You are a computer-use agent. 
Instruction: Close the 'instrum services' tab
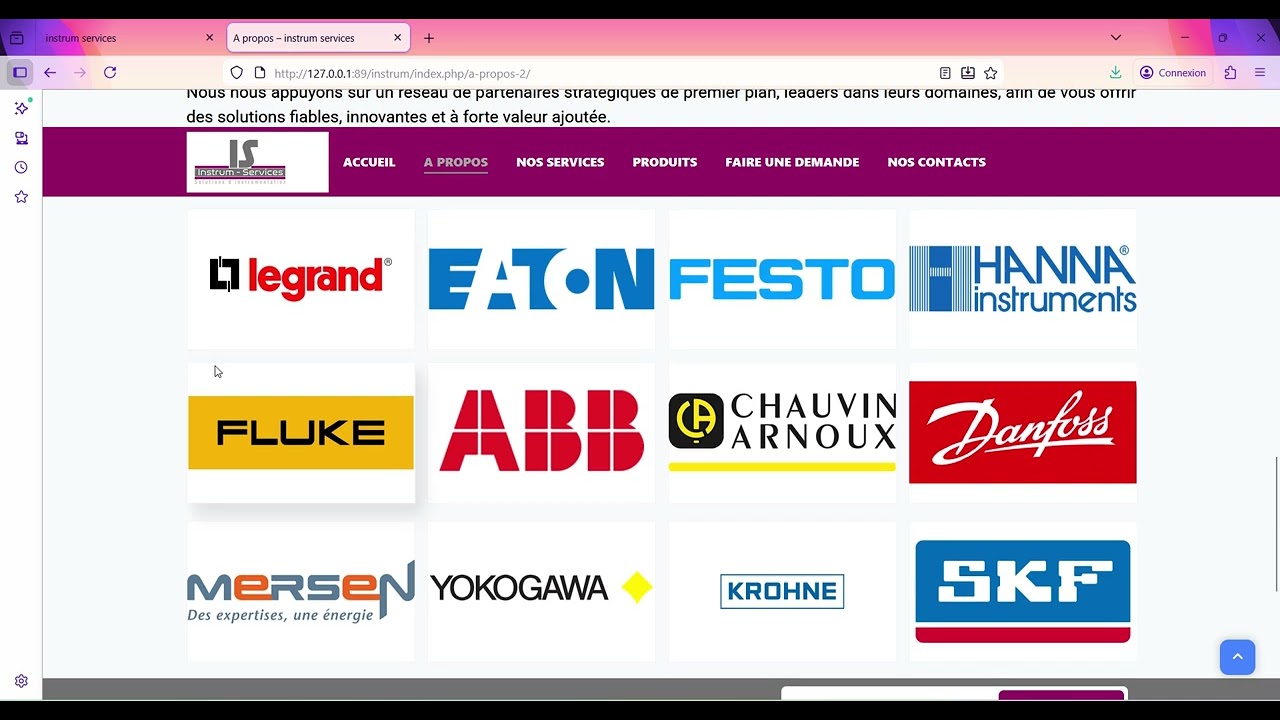pyautogui.click(x=209, y=38)
